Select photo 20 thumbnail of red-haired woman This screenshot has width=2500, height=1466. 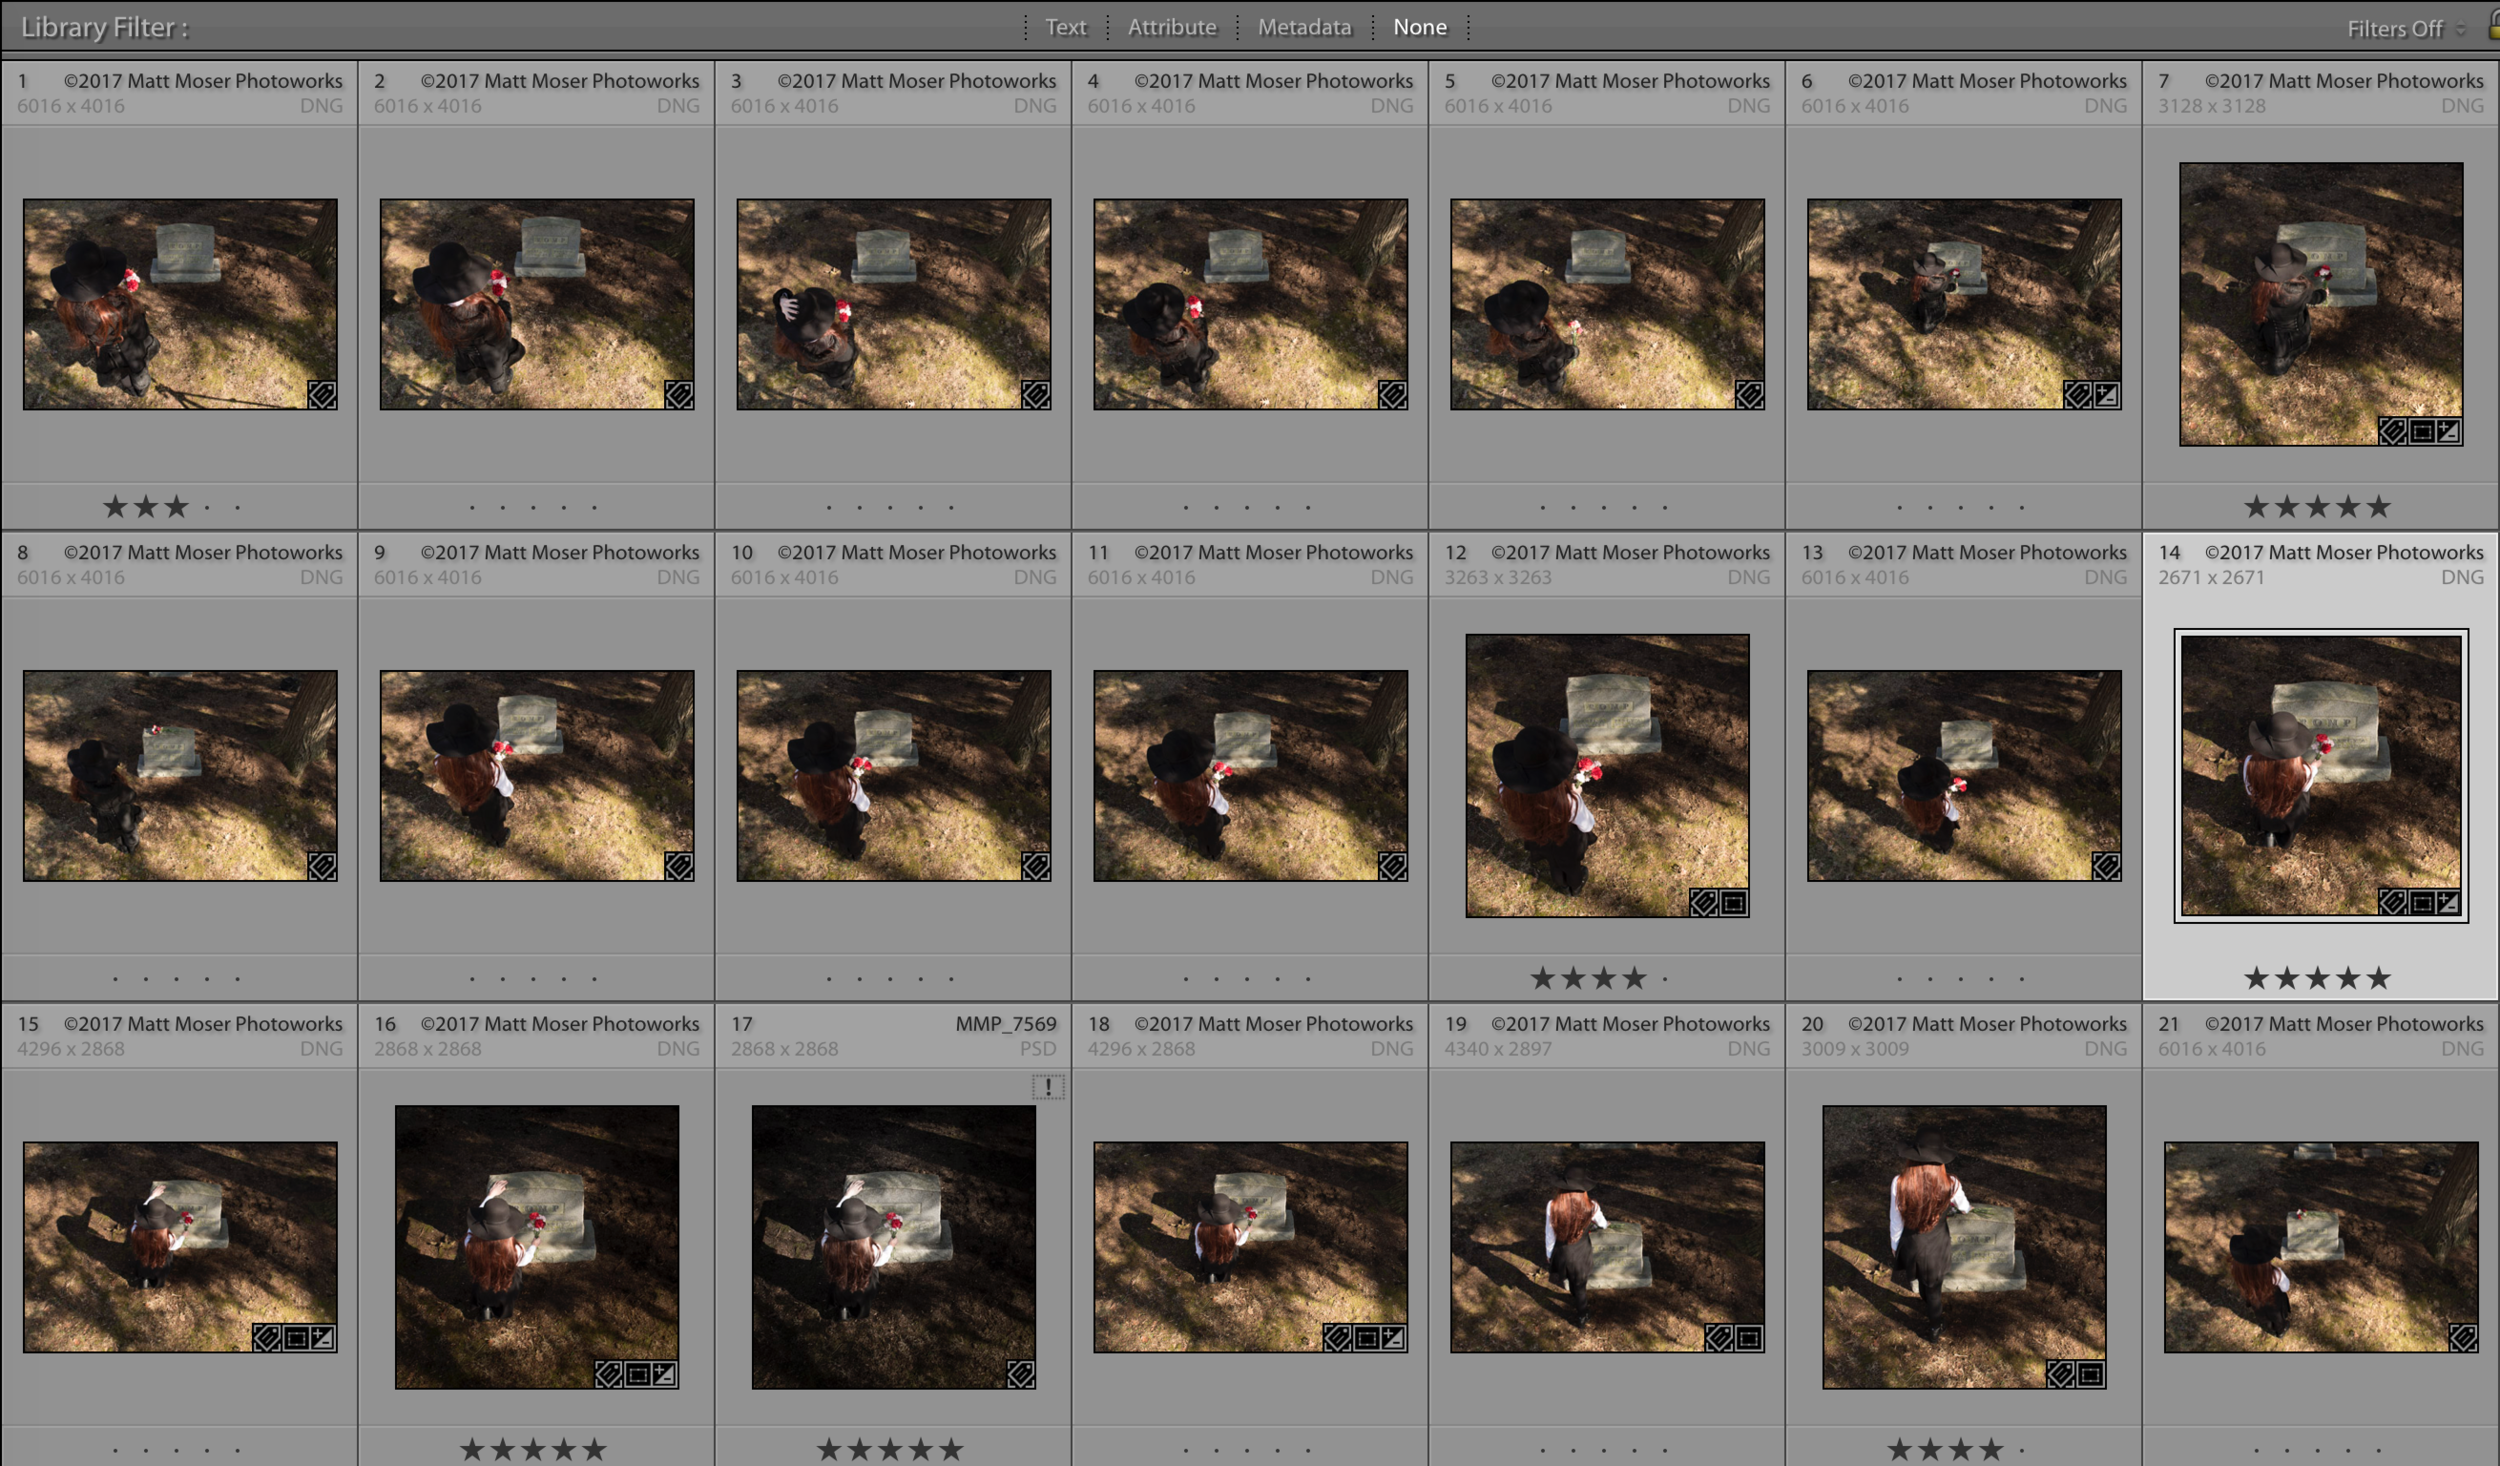(x=1964, y=1246)
